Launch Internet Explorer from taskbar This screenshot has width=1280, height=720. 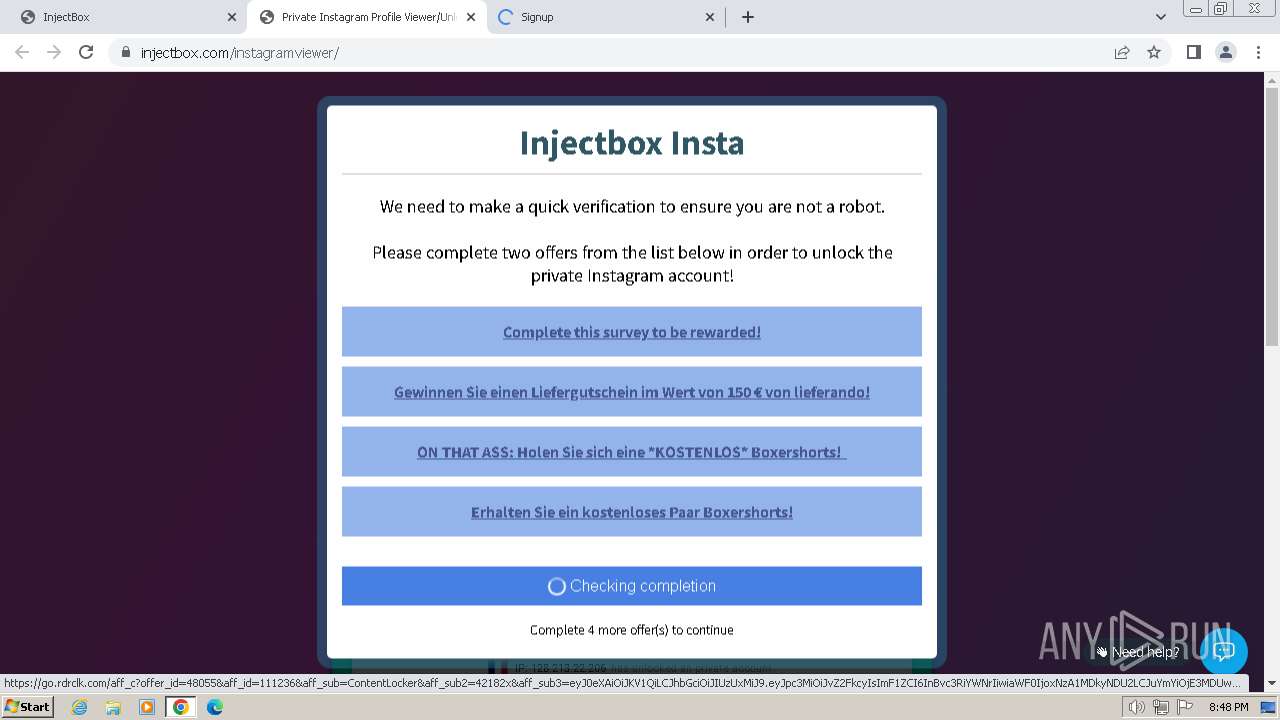point(79,707)
